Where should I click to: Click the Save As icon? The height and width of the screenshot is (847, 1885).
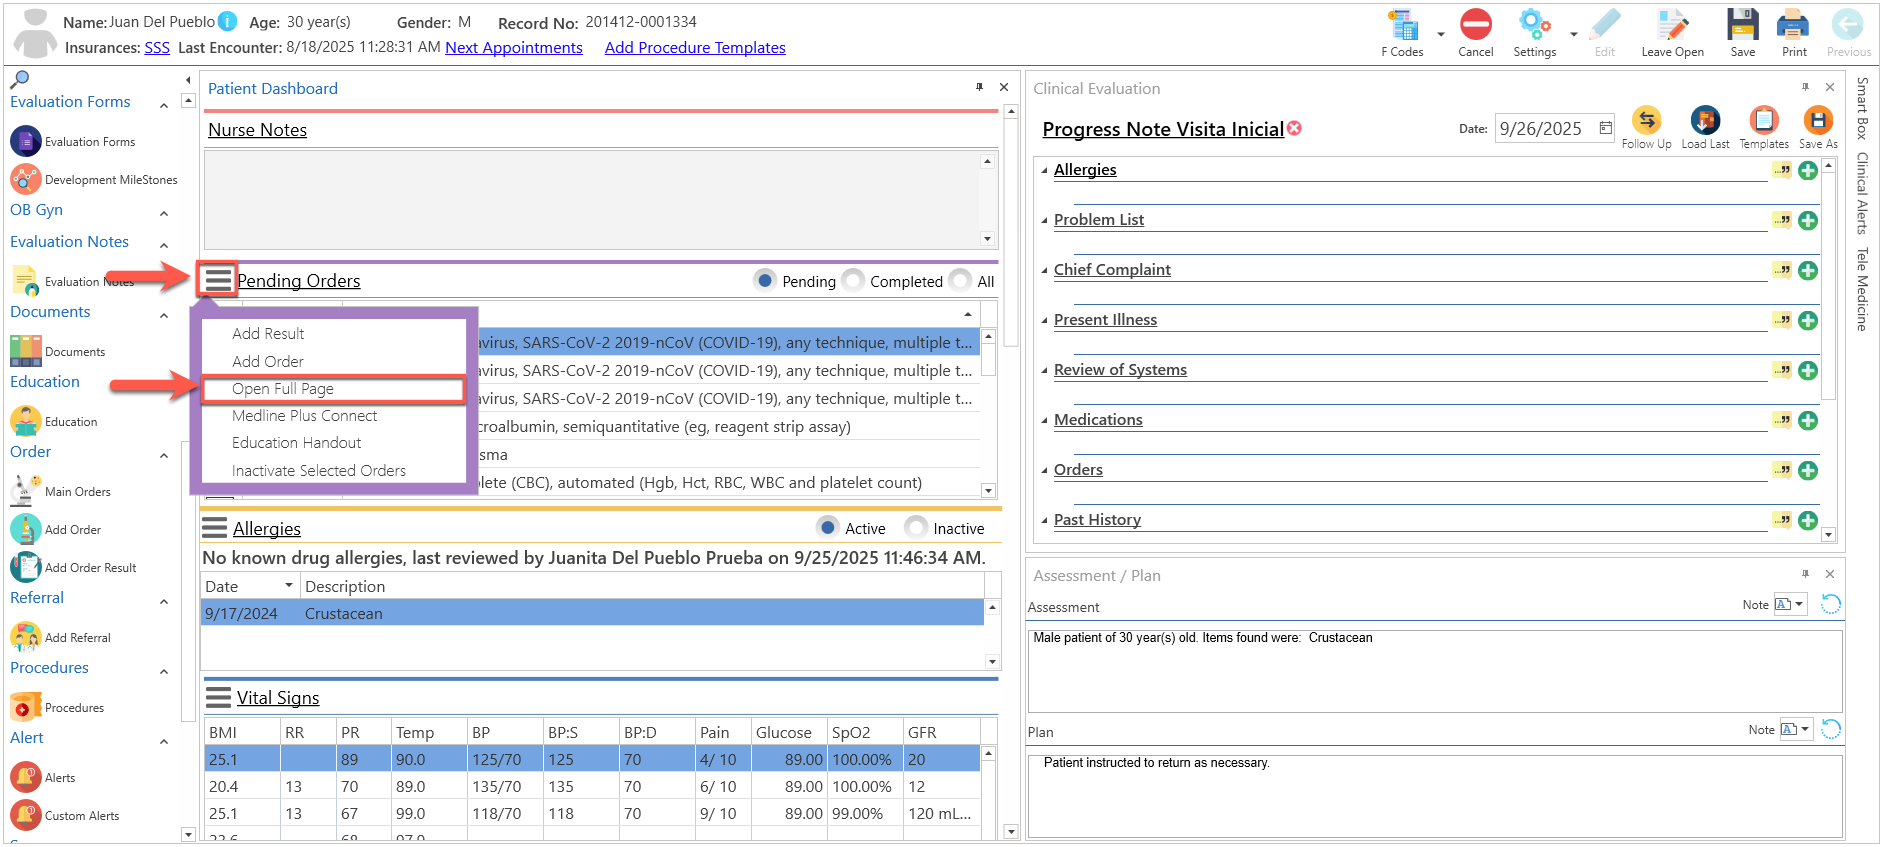pos(1817,120)
